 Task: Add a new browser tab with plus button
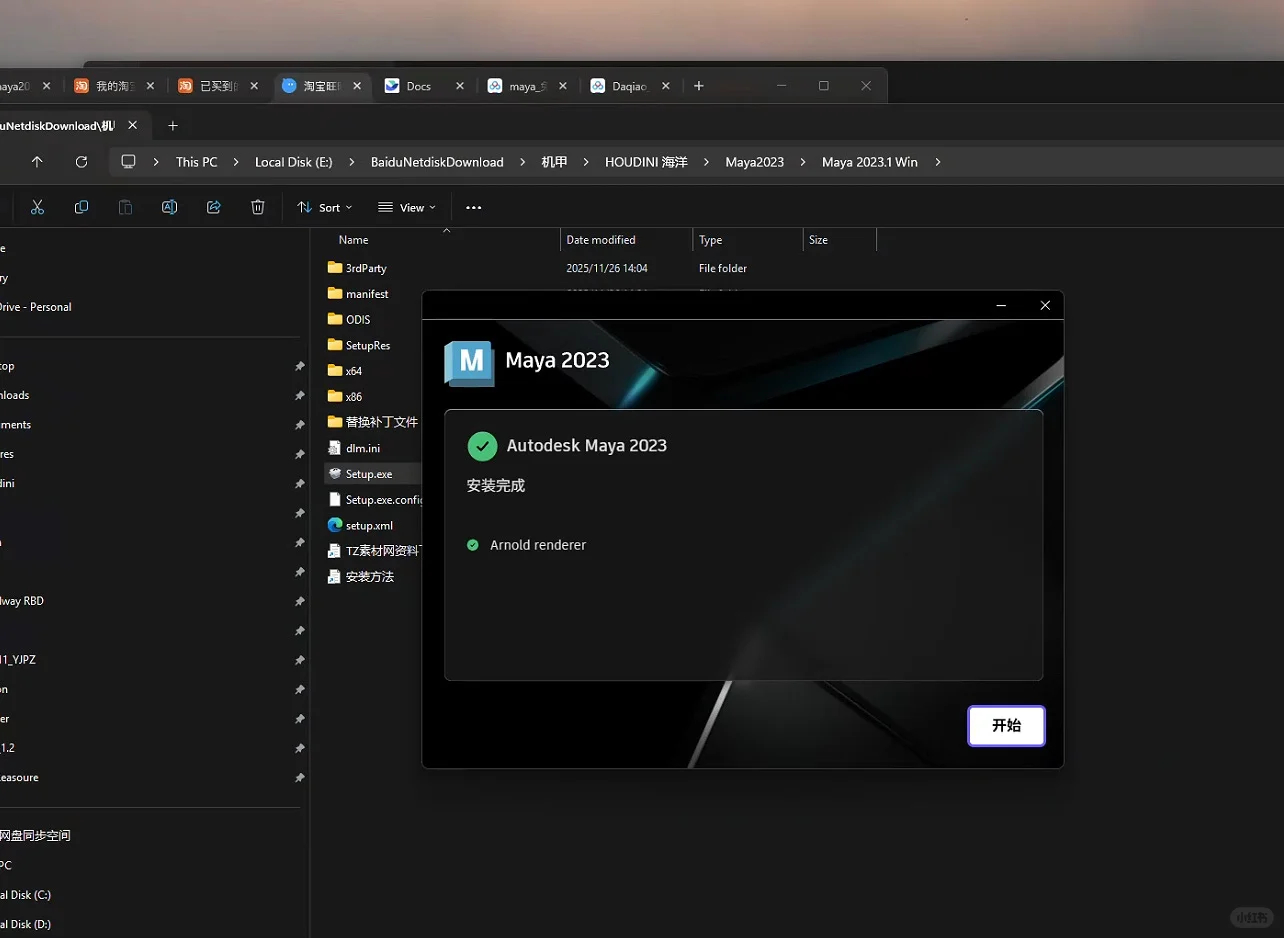(699, 86)
